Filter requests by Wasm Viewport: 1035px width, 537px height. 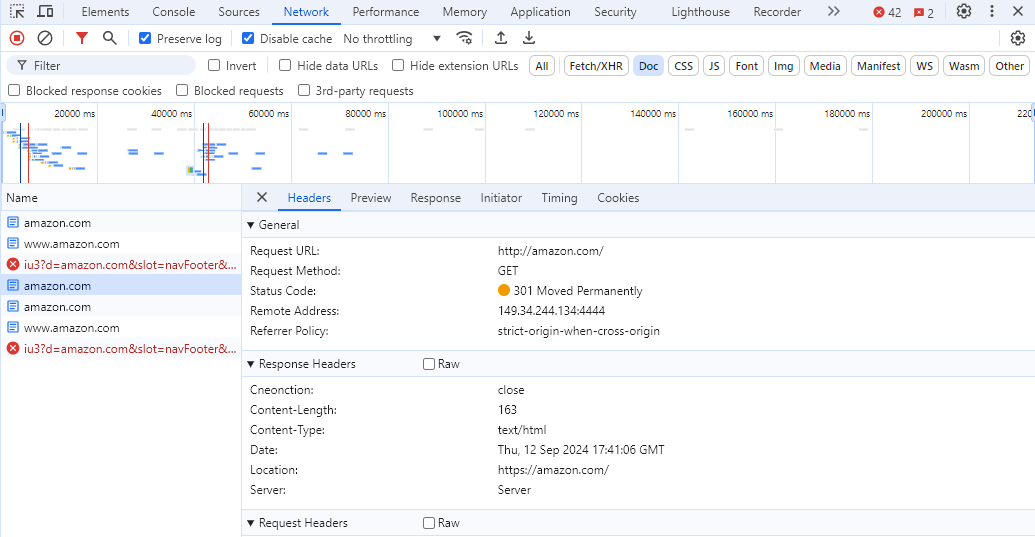(x=964, y=66)
